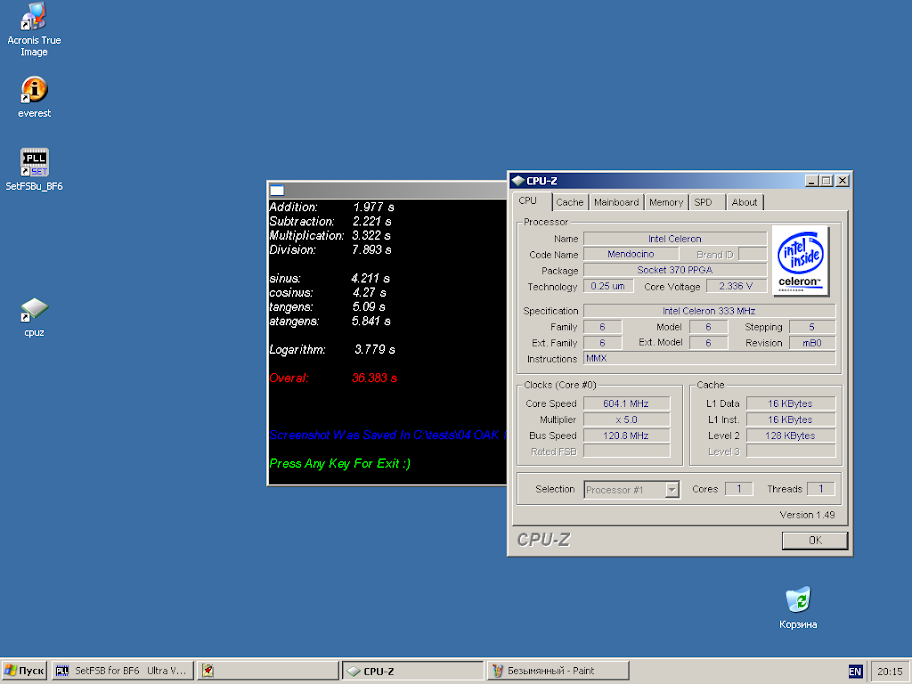Click the Intel Celeron name field
The height and width of the screenshot is (684, 912).
pyautogui.click(x=675, y=238)
